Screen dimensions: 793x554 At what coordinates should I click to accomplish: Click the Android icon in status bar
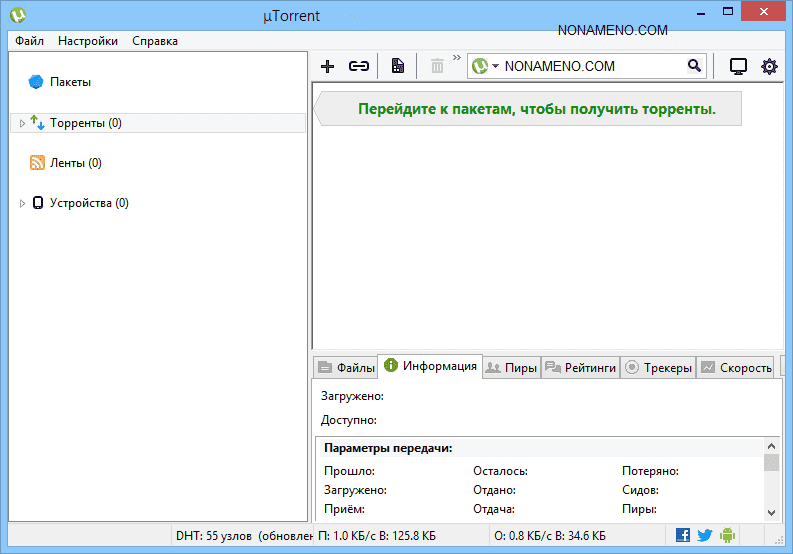727,535
